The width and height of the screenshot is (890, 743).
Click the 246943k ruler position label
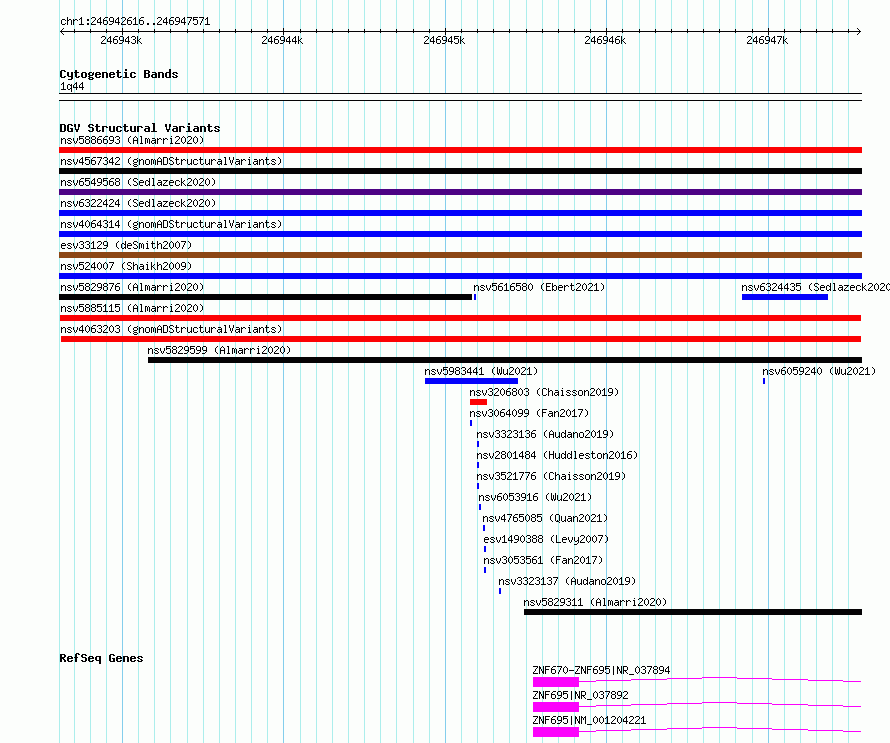click(x=121, y=40)
